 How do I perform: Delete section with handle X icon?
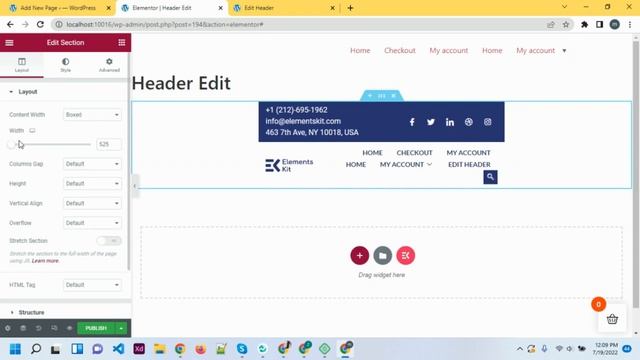point(393,96)
